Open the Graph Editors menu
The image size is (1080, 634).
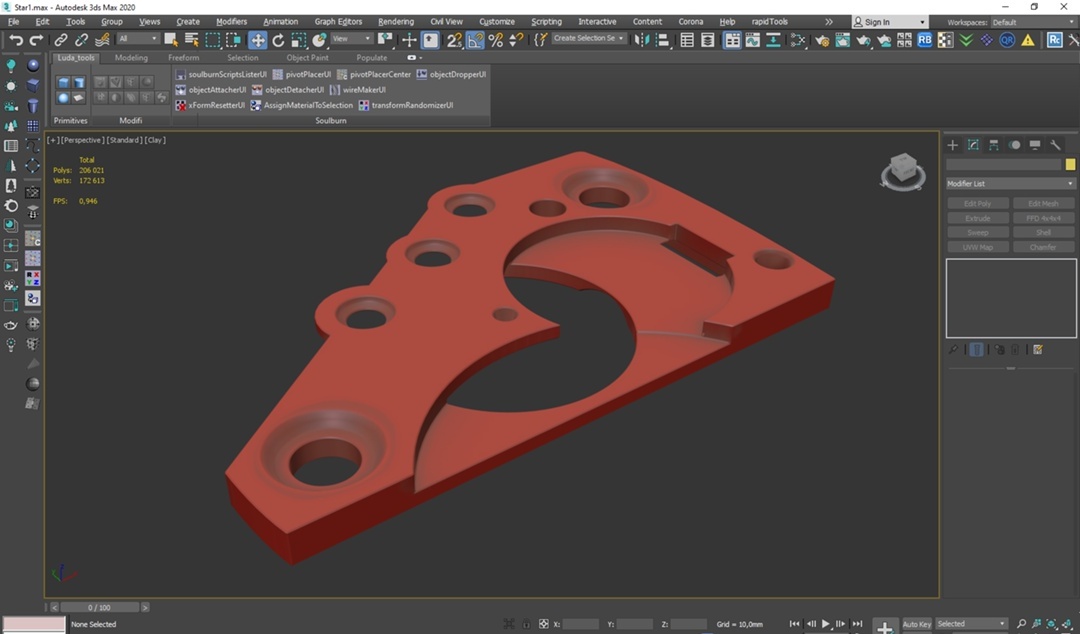pyautogui.click(x=338, y=22)
